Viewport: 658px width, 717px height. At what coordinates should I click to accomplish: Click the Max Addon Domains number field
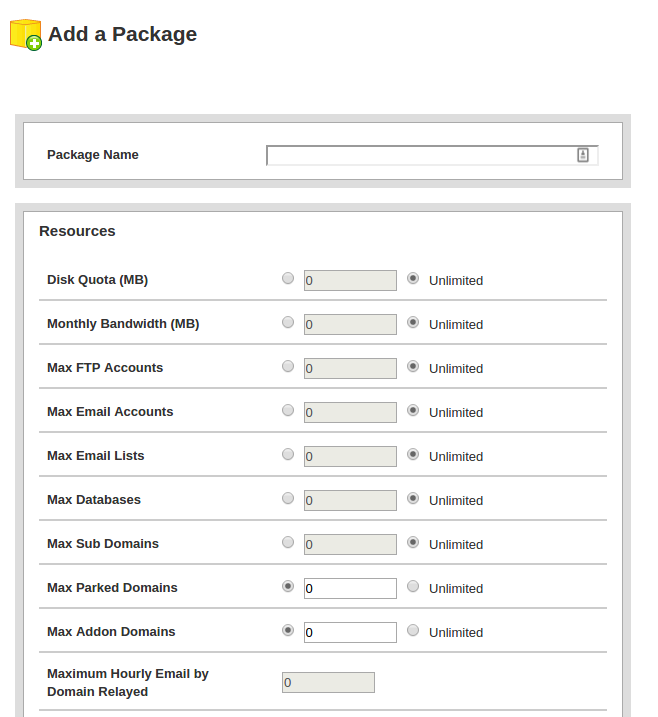click(x=350, y=632)
